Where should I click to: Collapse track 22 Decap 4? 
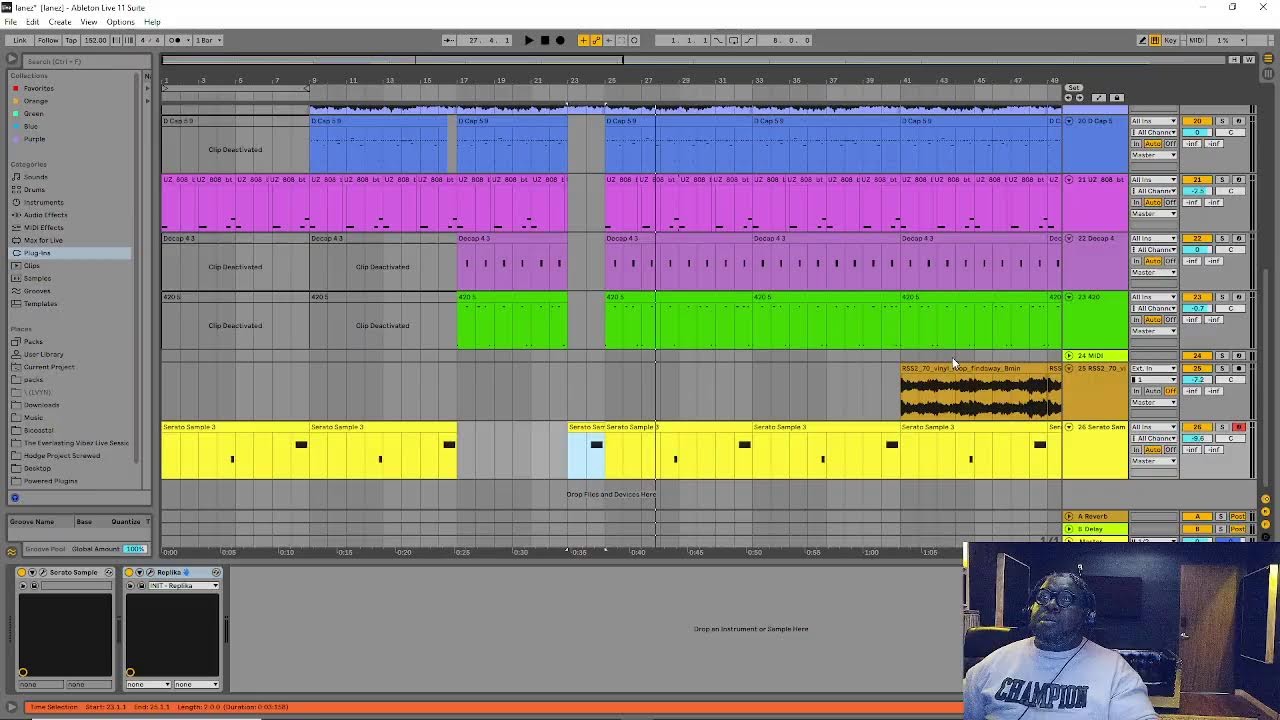(1069, 238)
